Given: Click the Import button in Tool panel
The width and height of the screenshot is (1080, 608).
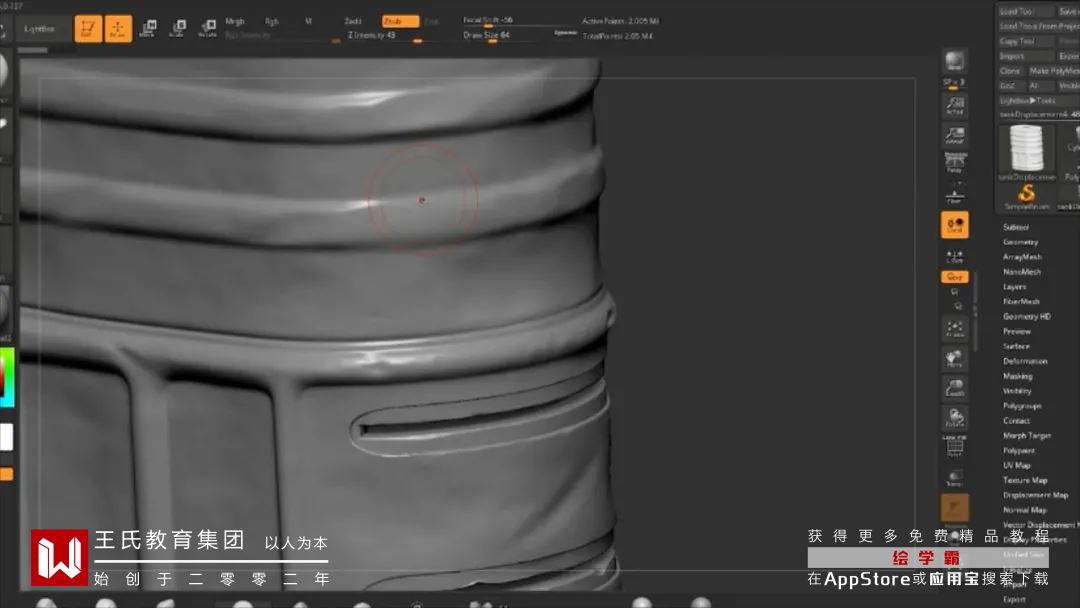Looking at the screenshot, I should pos(1026,56).
